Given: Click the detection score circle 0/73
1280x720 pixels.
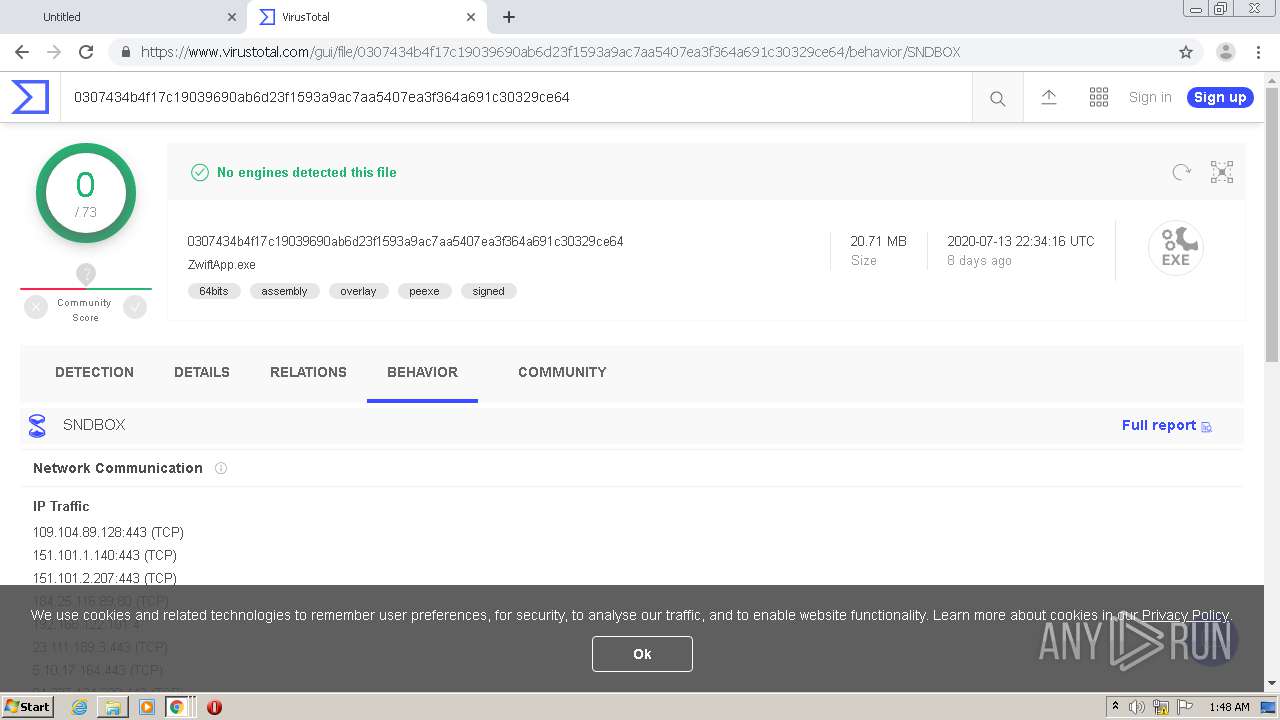Looking at the screenshot, I should coord(86,193).
